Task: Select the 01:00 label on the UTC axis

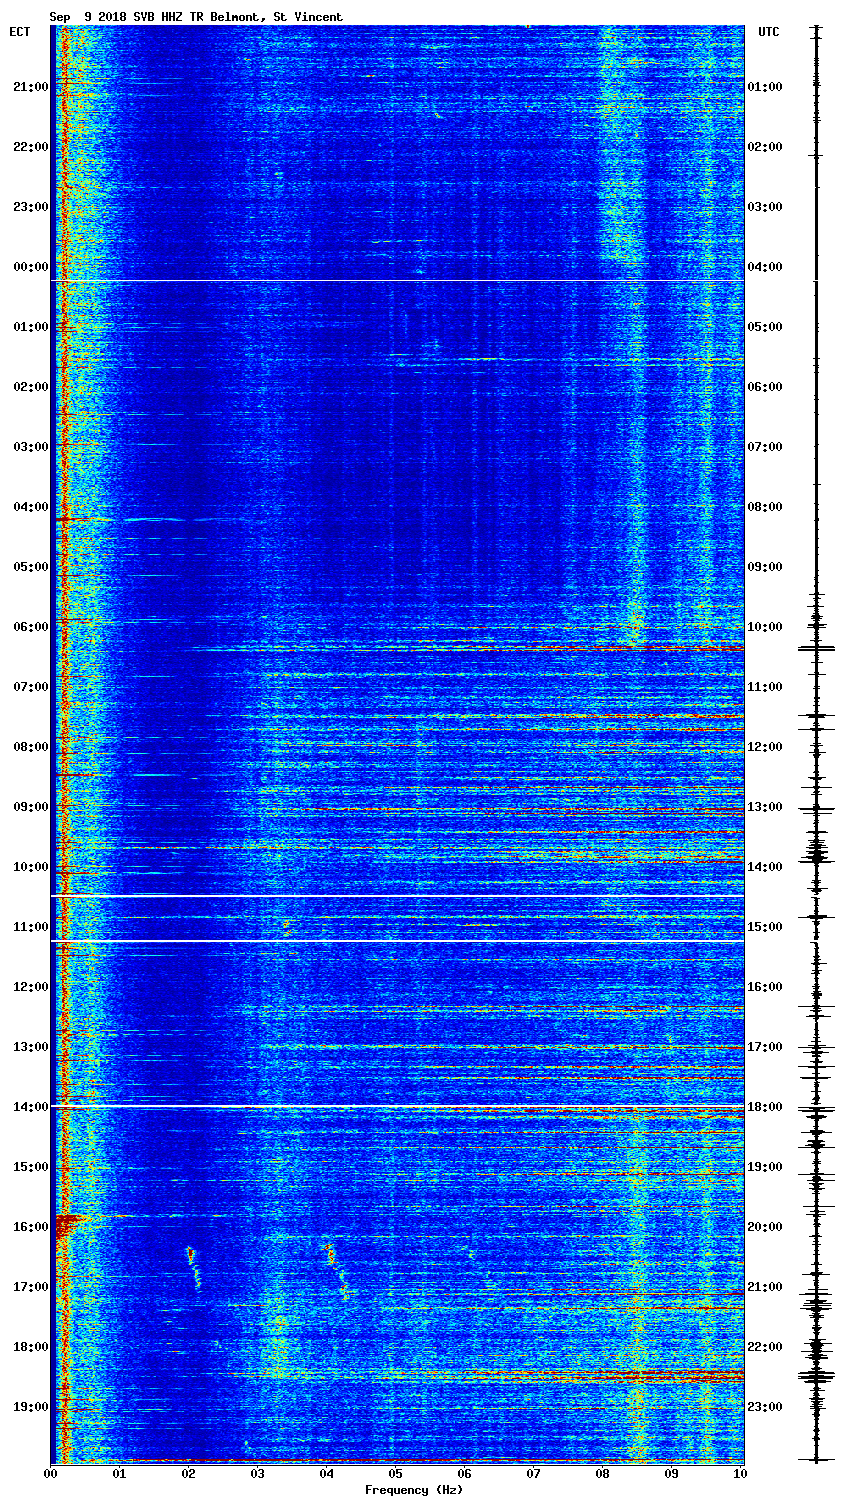Action: click(765, 87)
